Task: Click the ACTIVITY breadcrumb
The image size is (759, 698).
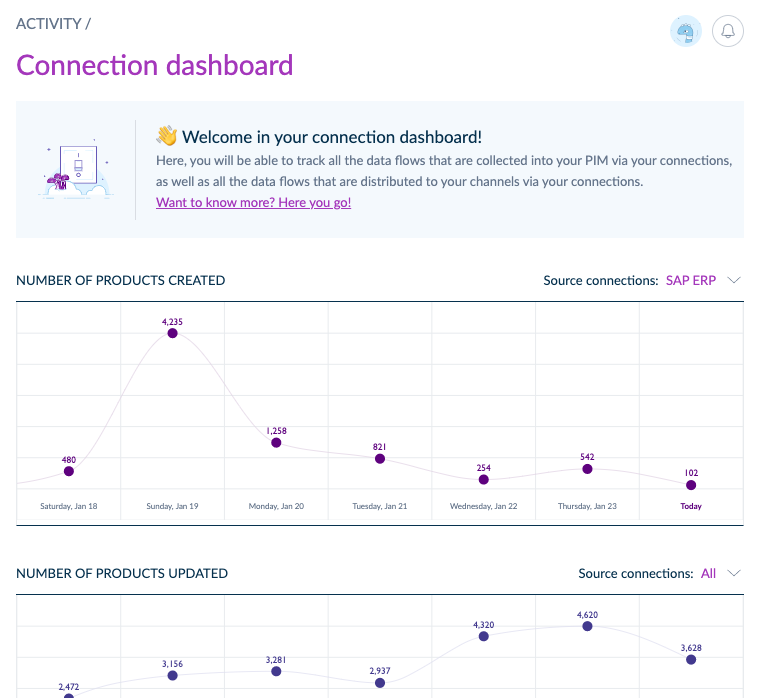Action: 49,23
